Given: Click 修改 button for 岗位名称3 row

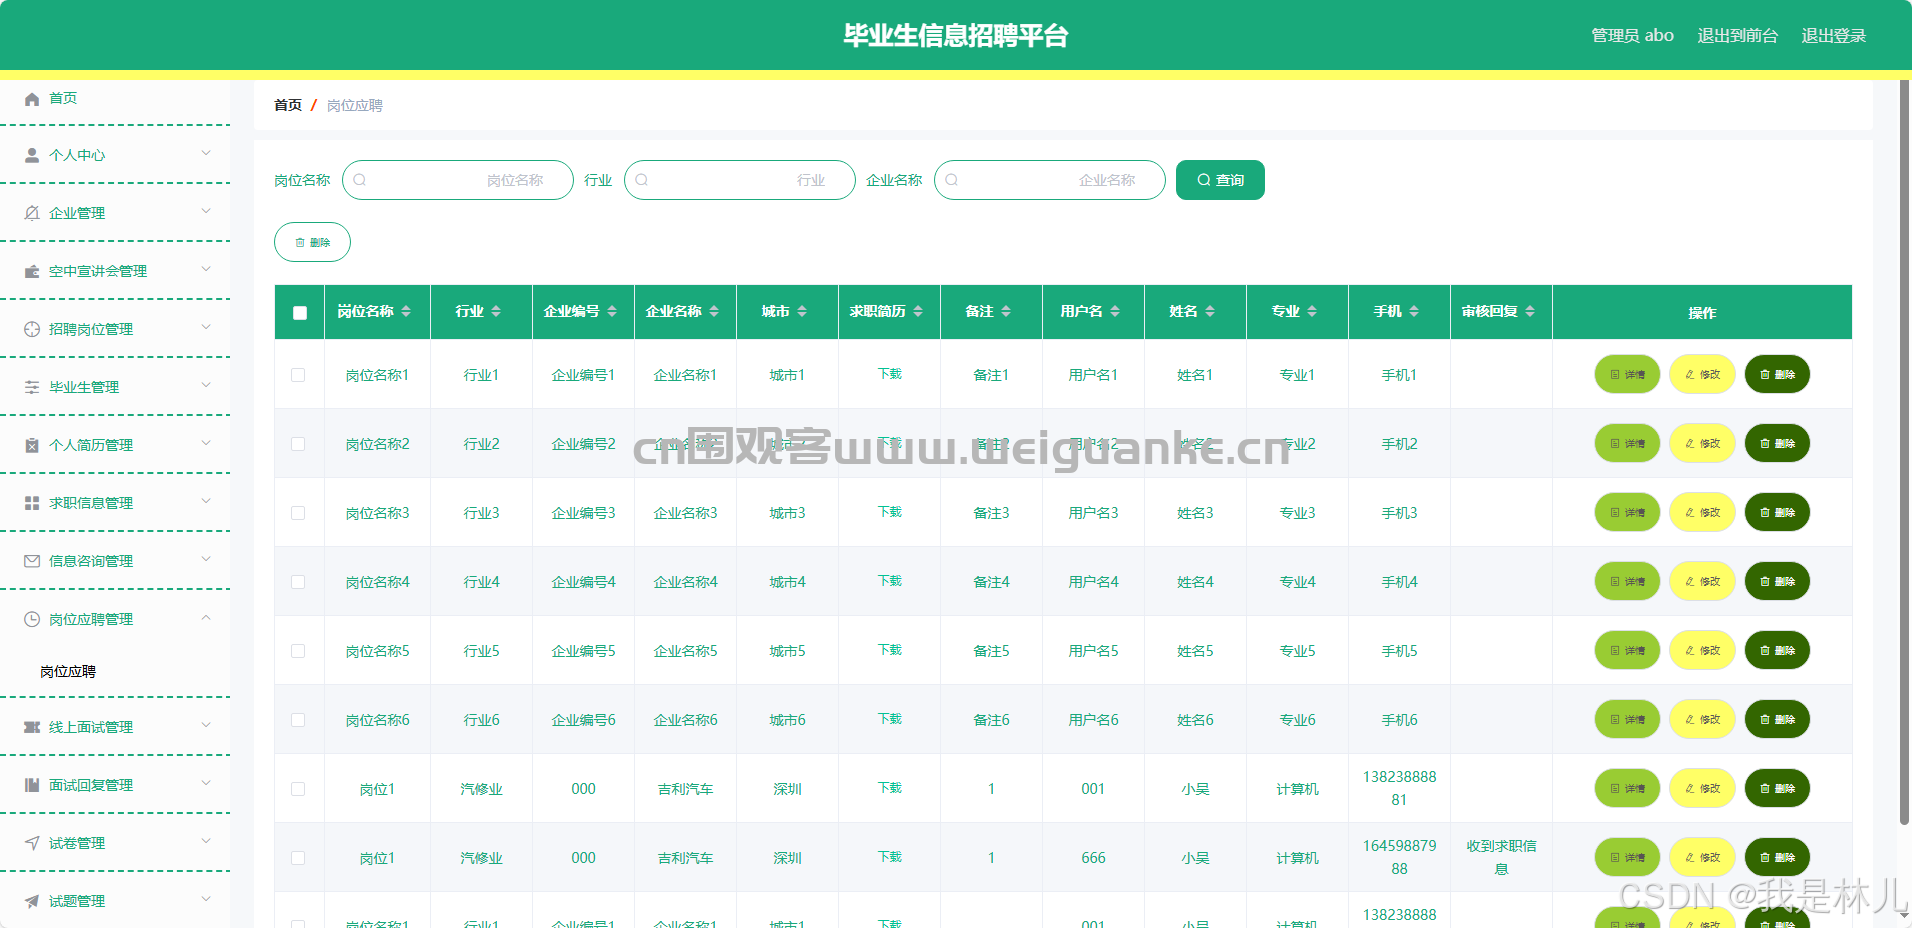Looking at the screenshot, I should click(x=1702, y=513).
